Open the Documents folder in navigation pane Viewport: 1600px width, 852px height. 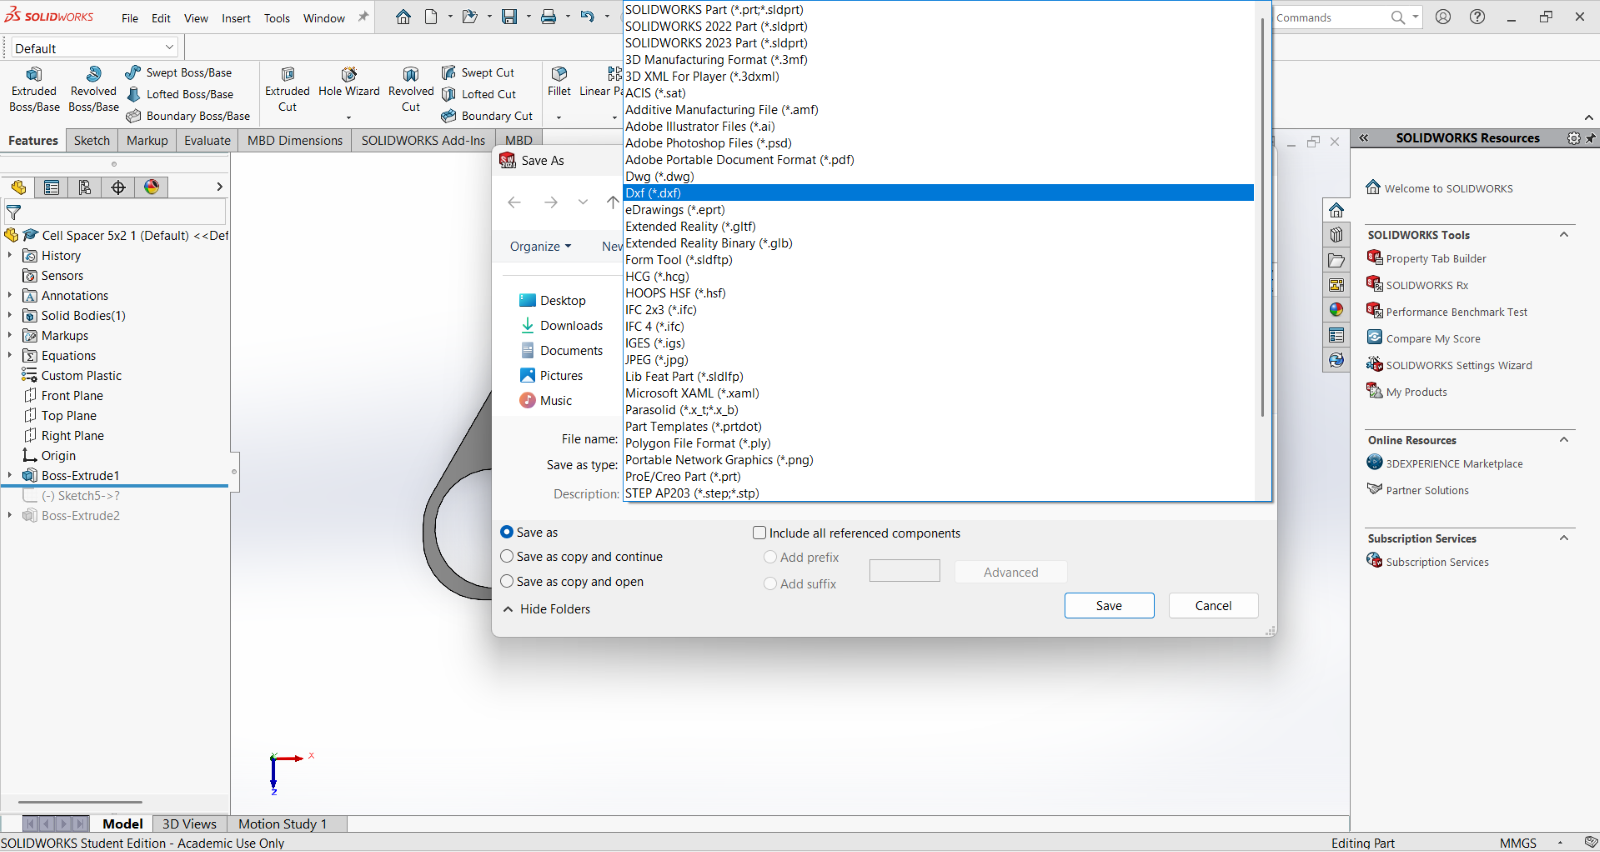(561, 351)
